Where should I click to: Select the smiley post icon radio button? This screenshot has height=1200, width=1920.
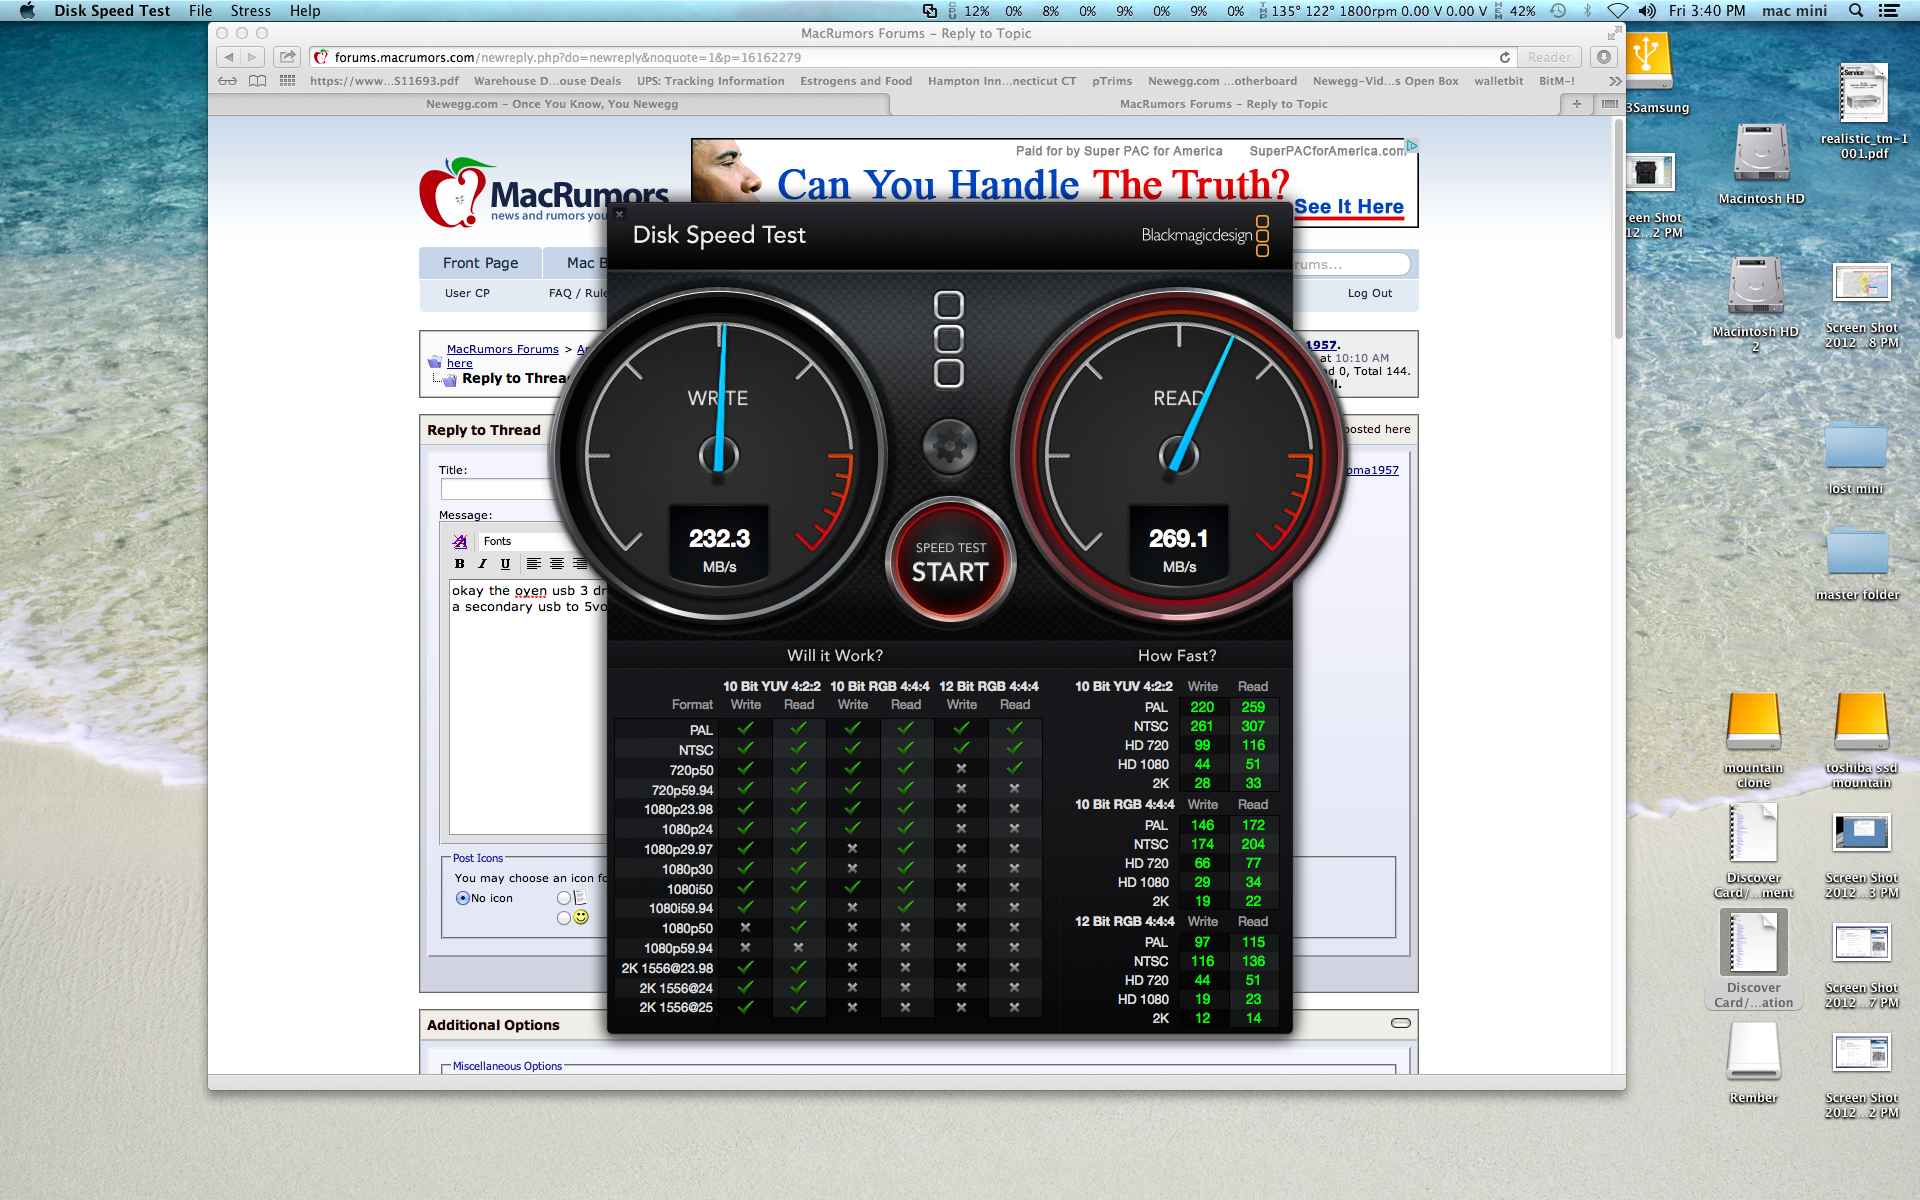pyautogui.click(x=564, y=918)
